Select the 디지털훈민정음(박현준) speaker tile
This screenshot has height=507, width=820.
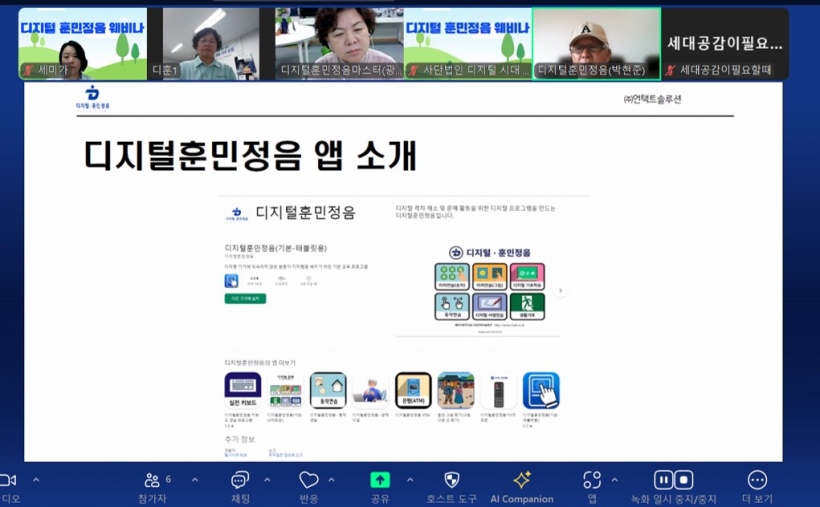pos(597,44)
